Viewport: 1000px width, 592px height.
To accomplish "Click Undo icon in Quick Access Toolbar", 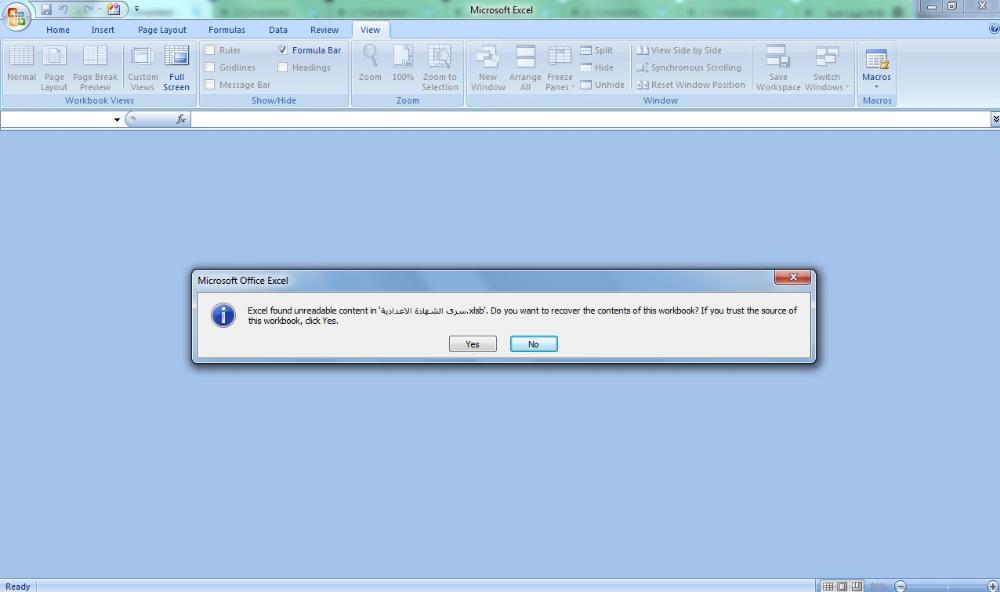I will (63, 9).
